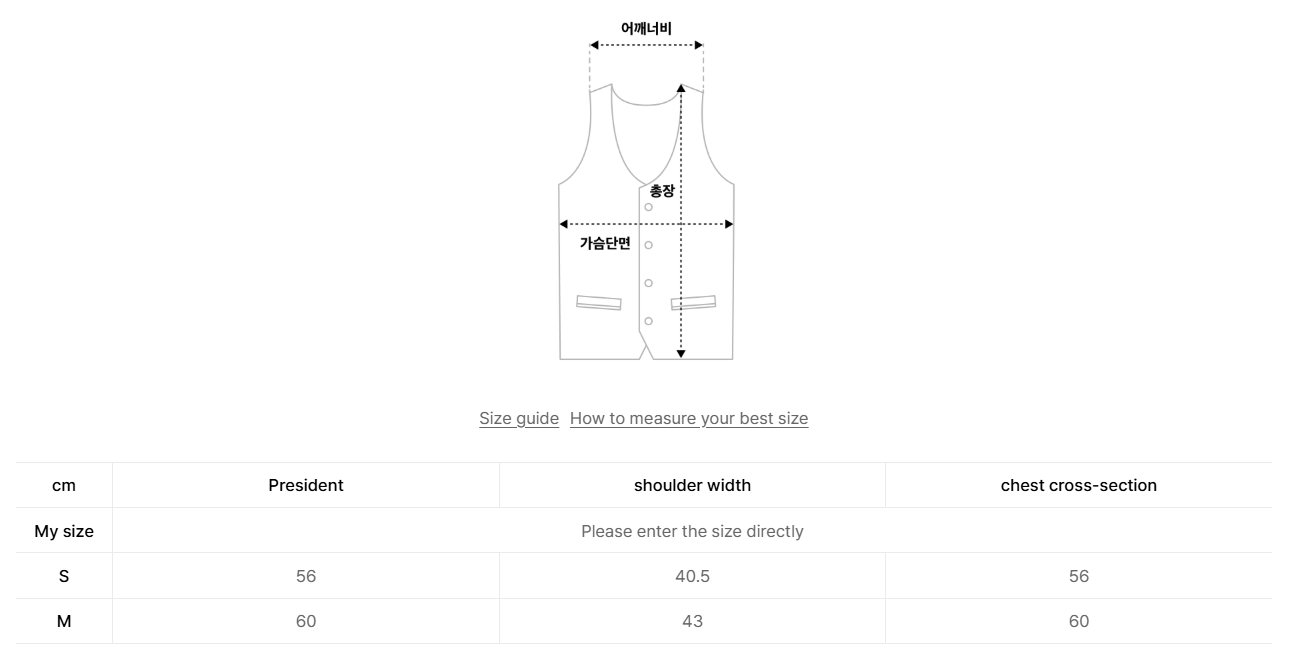This screenshot has width=1293, height=664.
Task: Click How to measure your best size
Action: [689, 418]
